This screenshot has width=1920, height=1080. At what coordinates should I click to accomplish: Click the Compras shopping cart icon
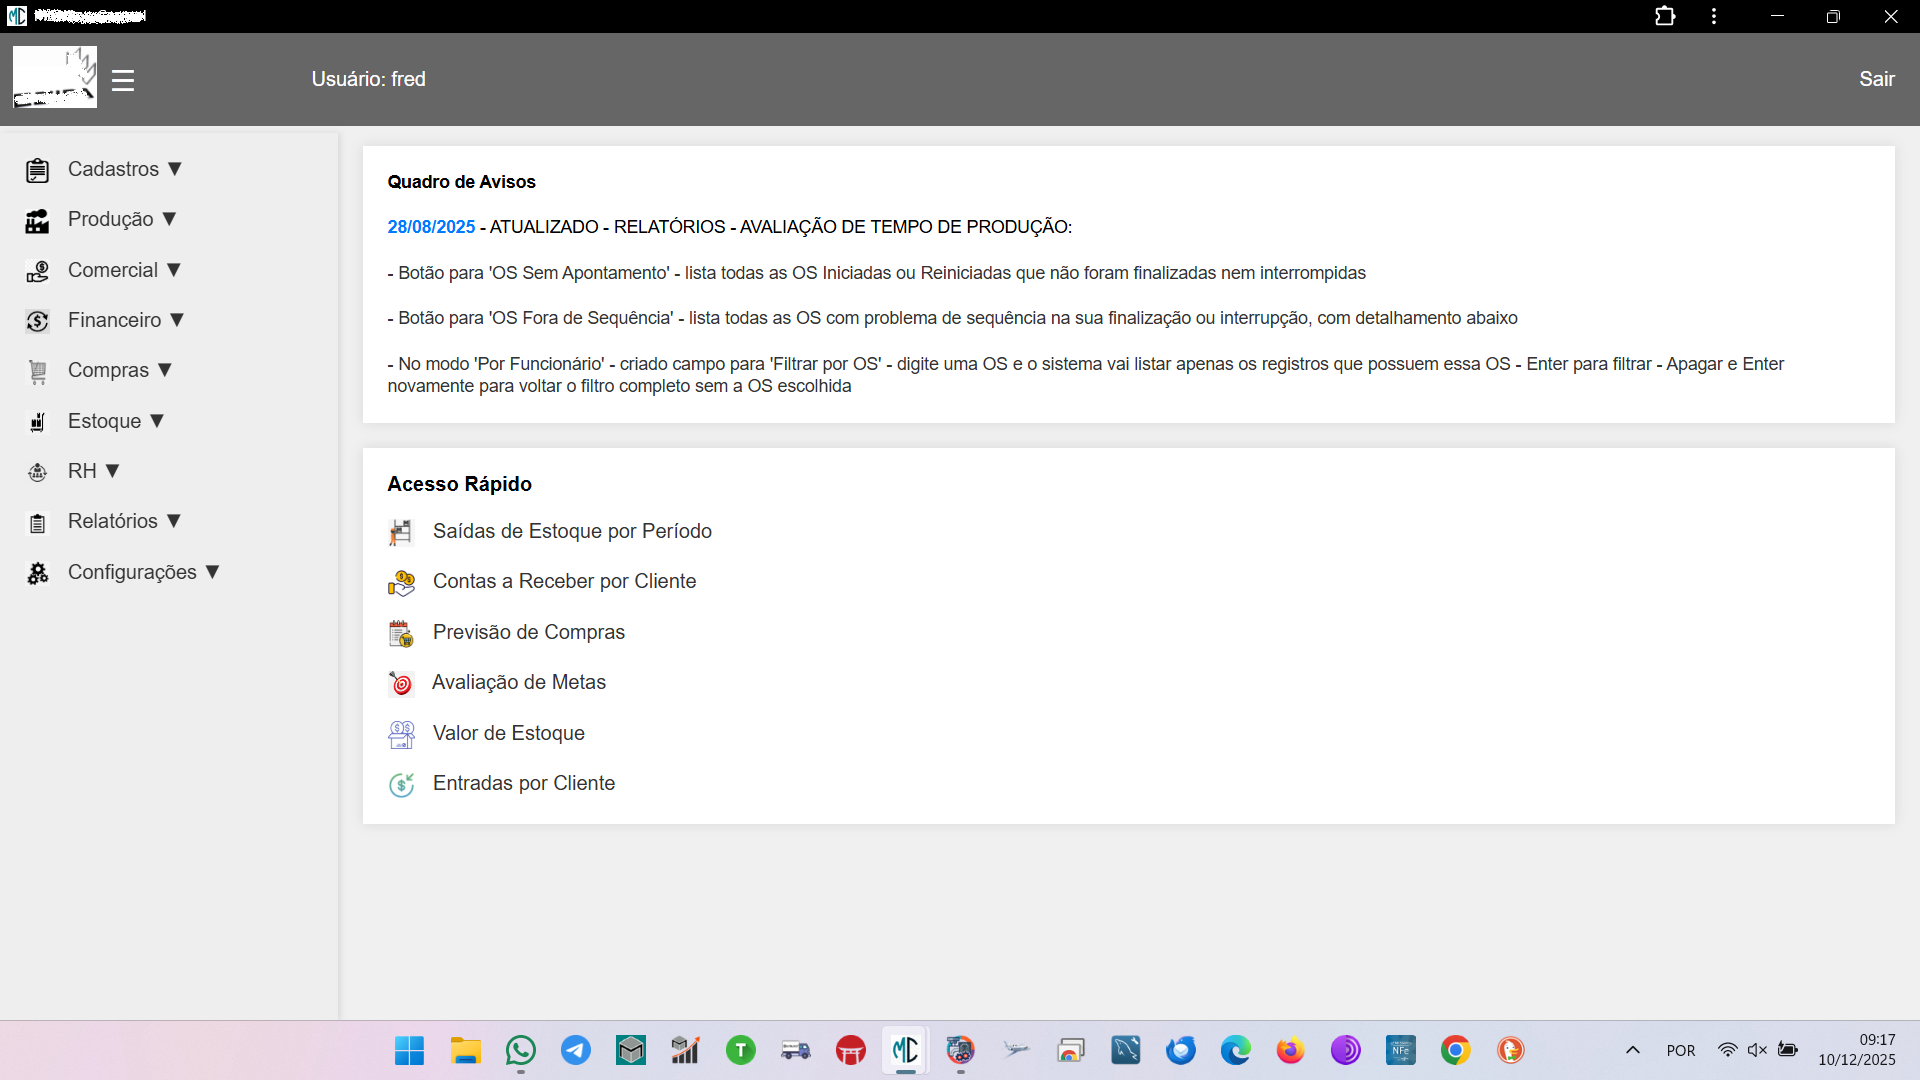(x=37, y=371)
